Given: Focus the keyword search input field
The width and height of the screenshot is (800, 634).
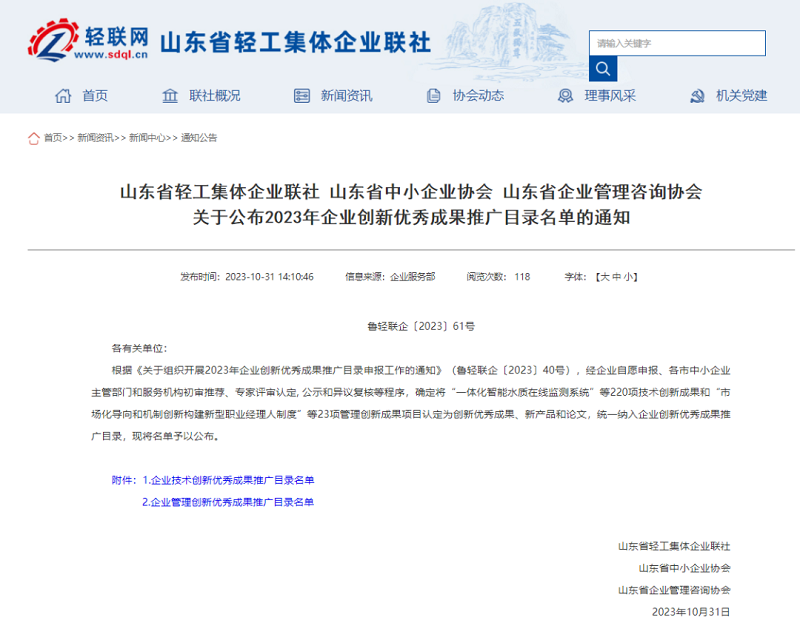Looking at the screenshot, I should point(677,43).
